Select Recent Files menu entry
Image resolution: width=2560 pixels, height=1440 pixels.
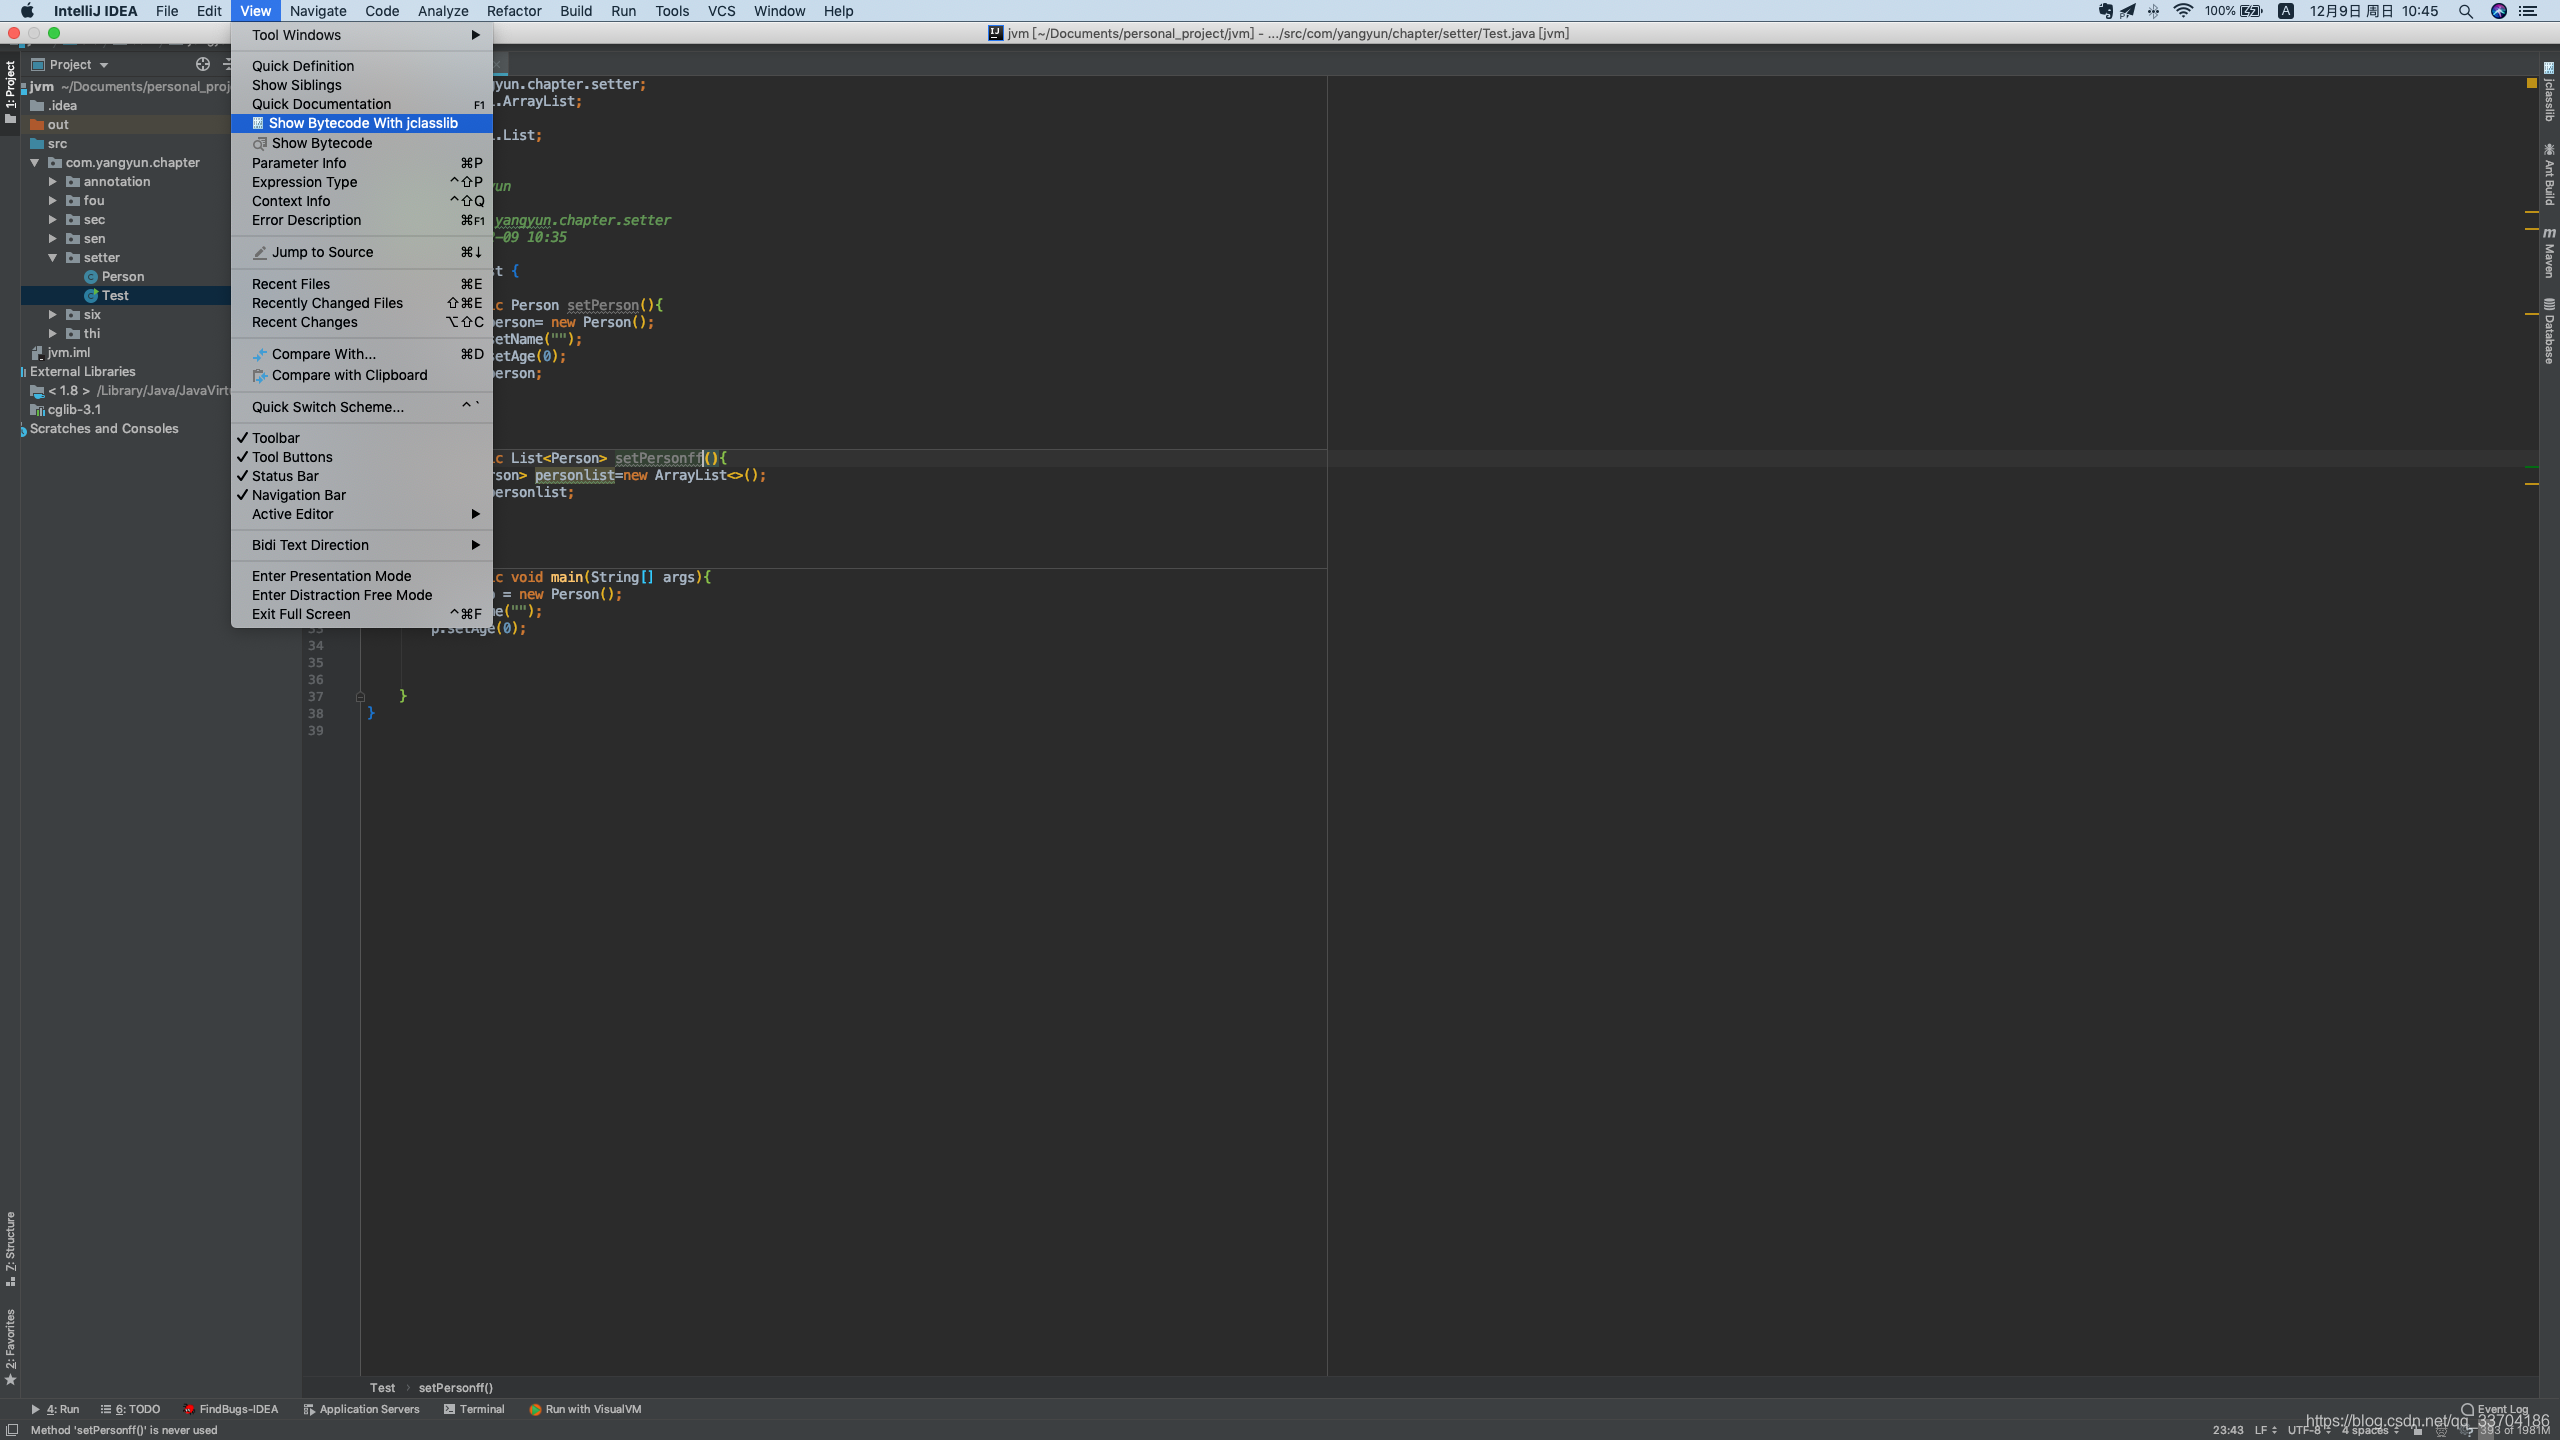[361, 284]
